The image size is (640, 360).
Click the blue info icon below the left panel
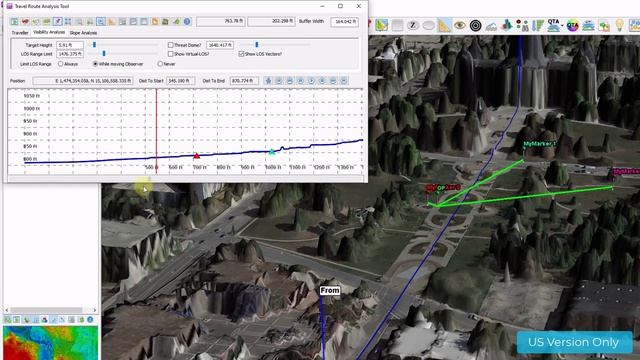90,320
